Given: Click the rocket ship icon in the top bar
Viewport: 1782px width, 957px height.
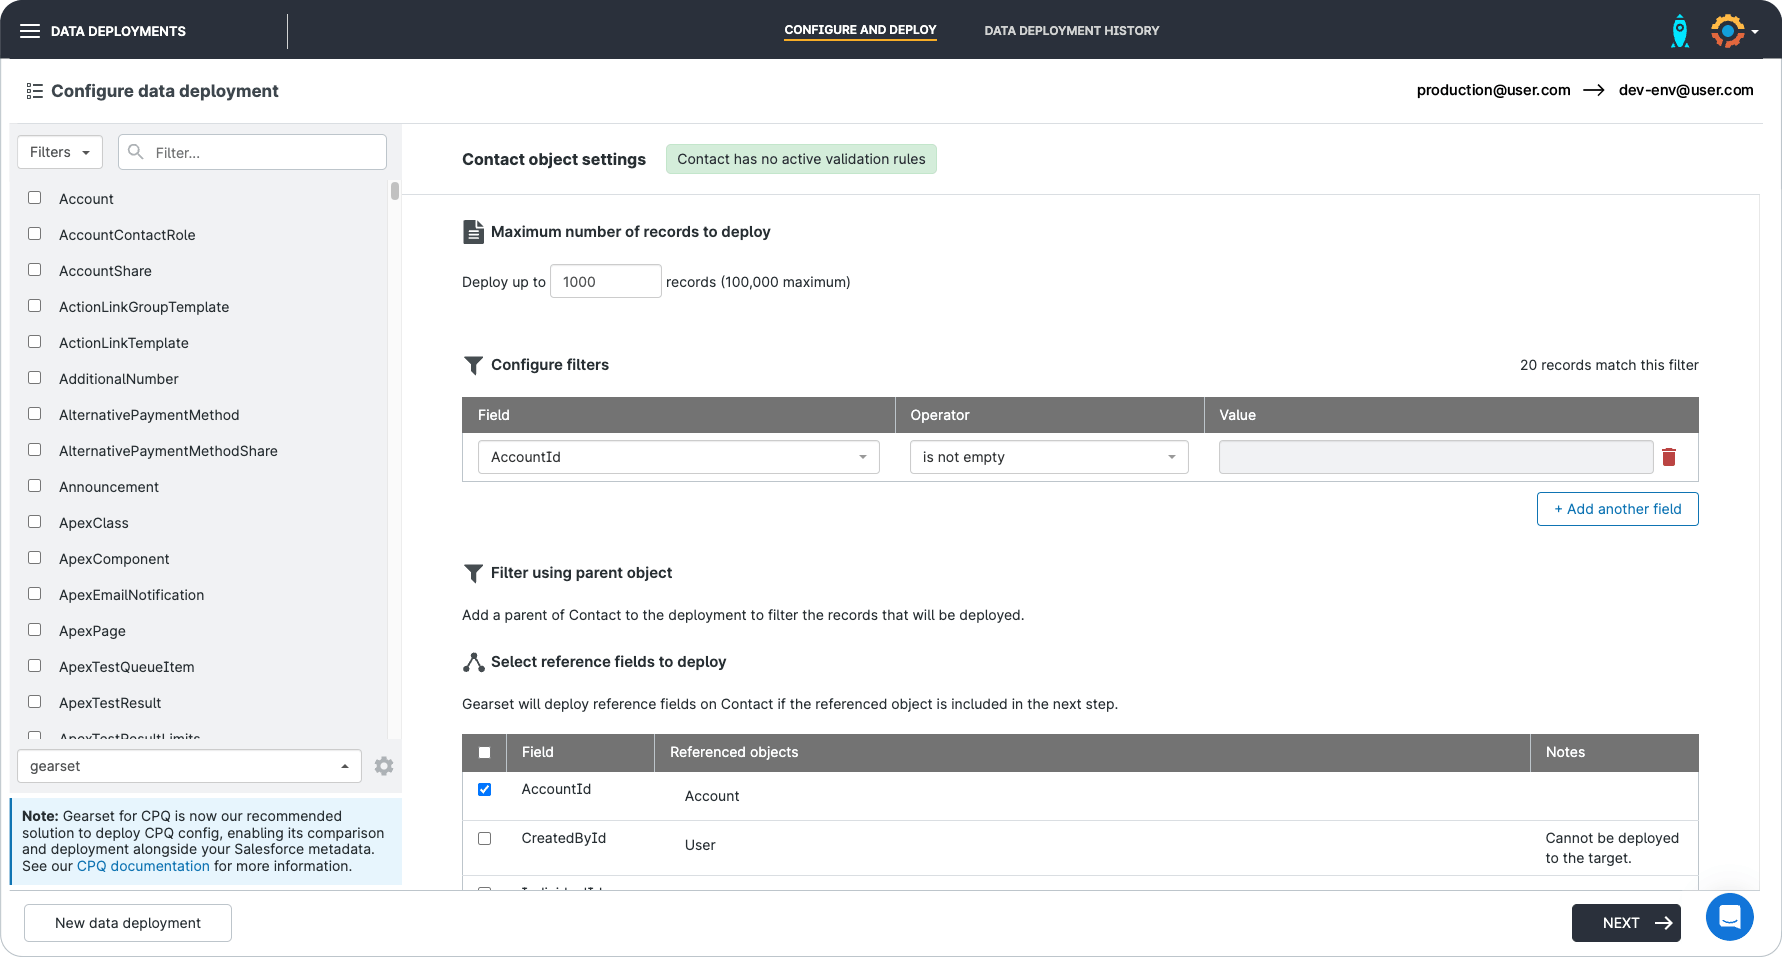Looking at the screenshot, I should click(x=1680, y=30).
